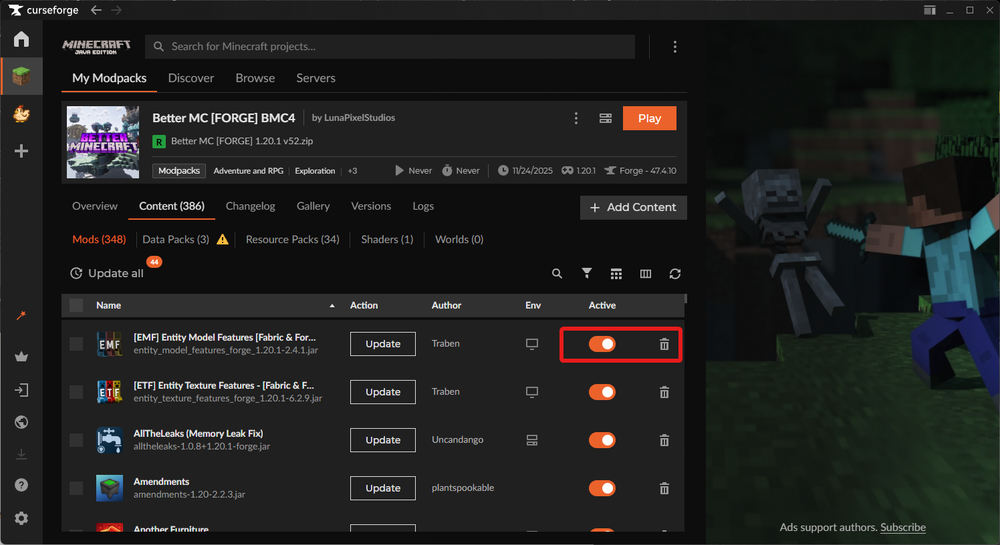Disable the Entity Model Features mod toggle
The width and height of the screenshot is (1000, 545).
pyautogui.click(x=602, y=344)
